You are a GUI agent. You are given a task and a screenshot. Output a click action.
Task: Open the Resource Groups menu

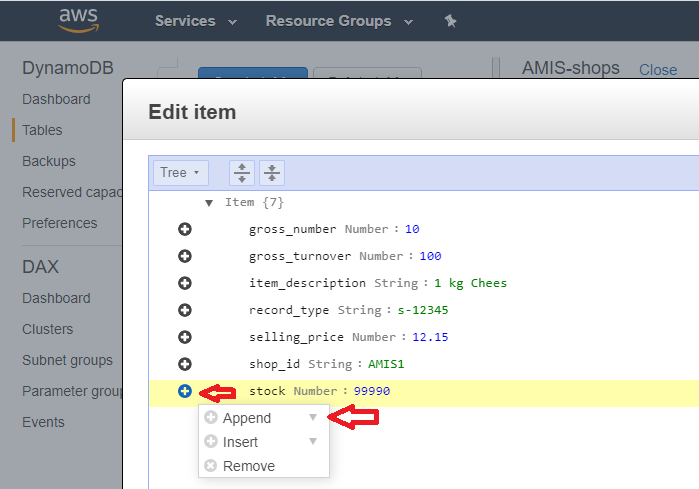(x=339, y=21)
